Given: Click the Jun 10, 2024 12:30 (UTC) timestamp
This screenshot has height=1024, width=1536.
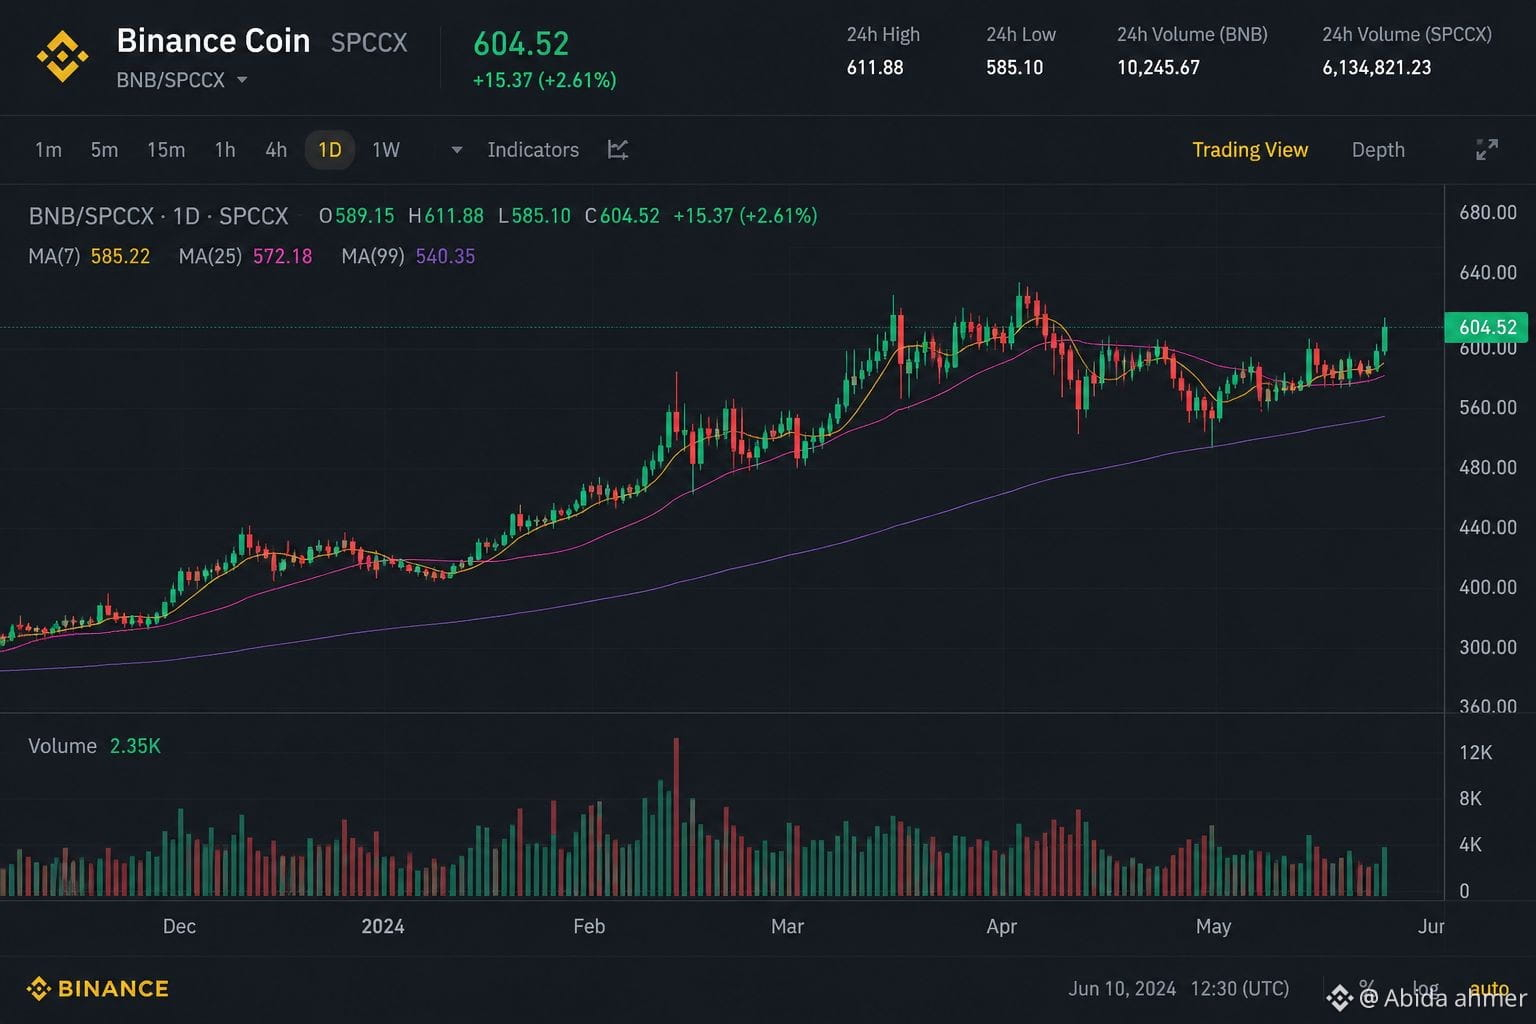Looking at the screenshot, I should tap(1178, 989).
